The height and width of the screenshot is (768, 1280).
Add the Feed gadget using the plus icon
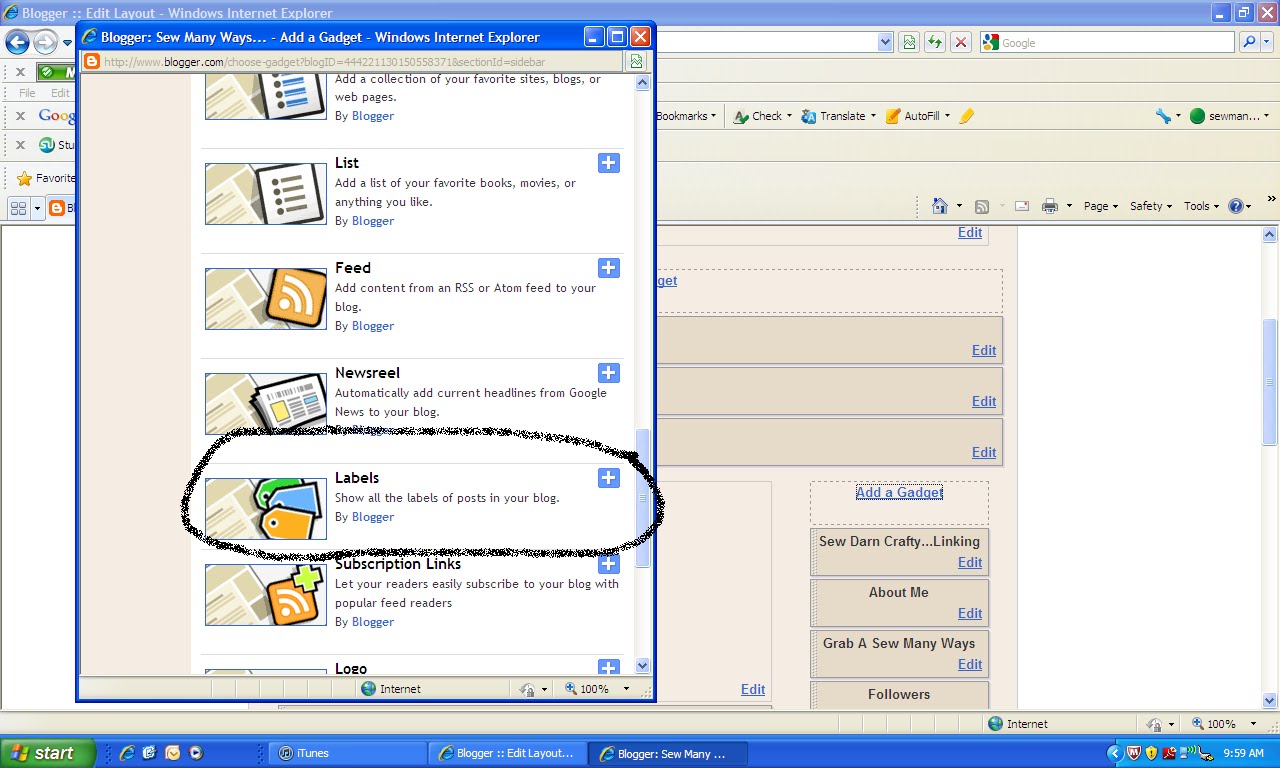point(608,268)
